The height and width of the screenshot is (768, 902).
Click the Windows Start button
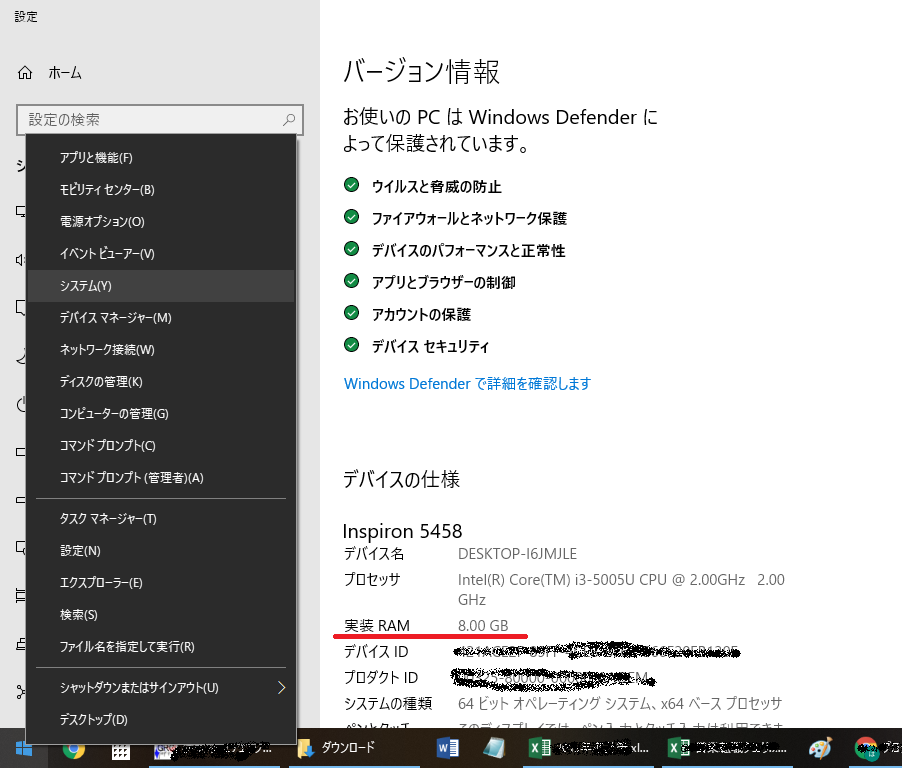24,748
